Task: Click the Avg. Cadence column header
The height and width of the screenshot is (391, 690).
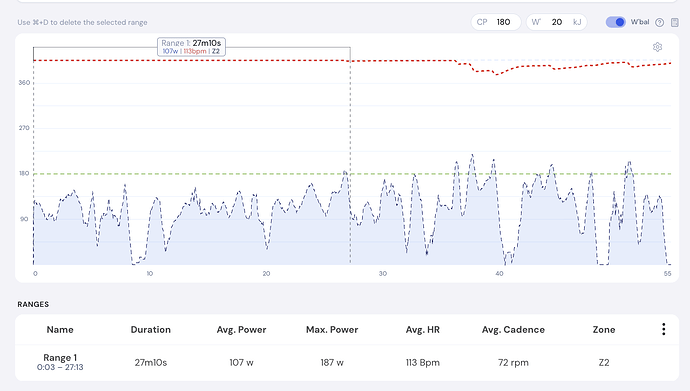Action: [x=513, y=329]
